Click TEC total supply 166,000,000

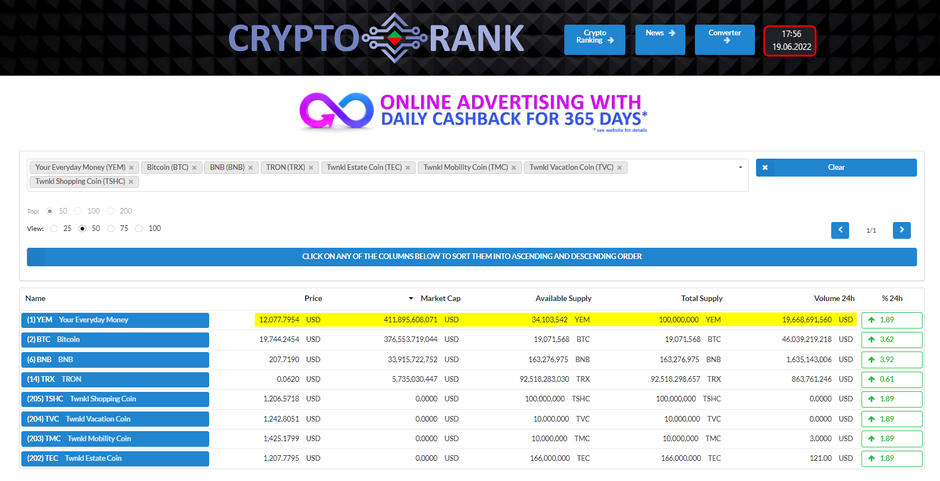coord(679,458)
